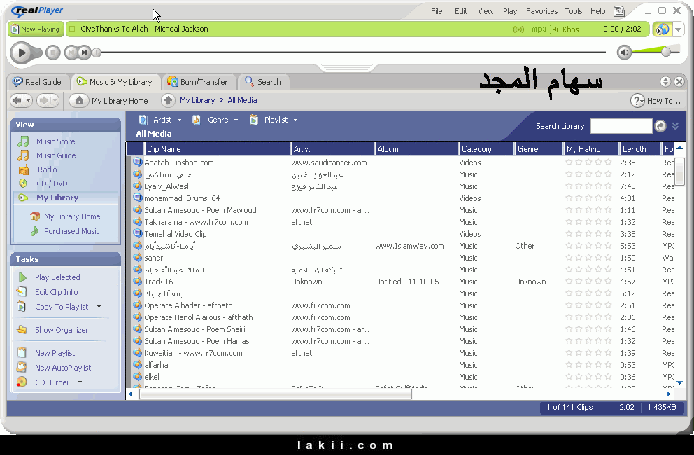Click the up-level arrow icon
Viewport: 694px width, 455px height.
pos(168,100)
